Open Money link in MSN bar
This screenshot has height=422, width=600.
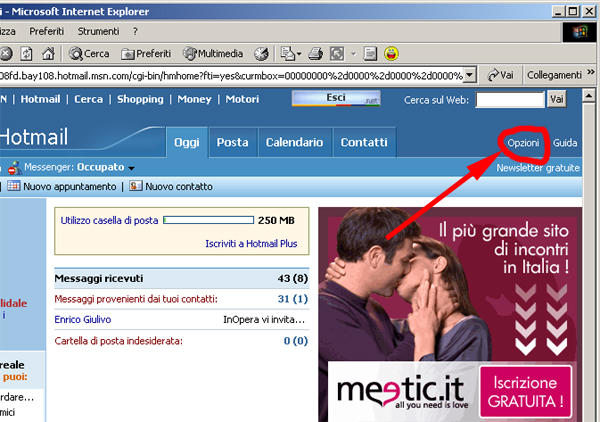click(x=194, y=99)
